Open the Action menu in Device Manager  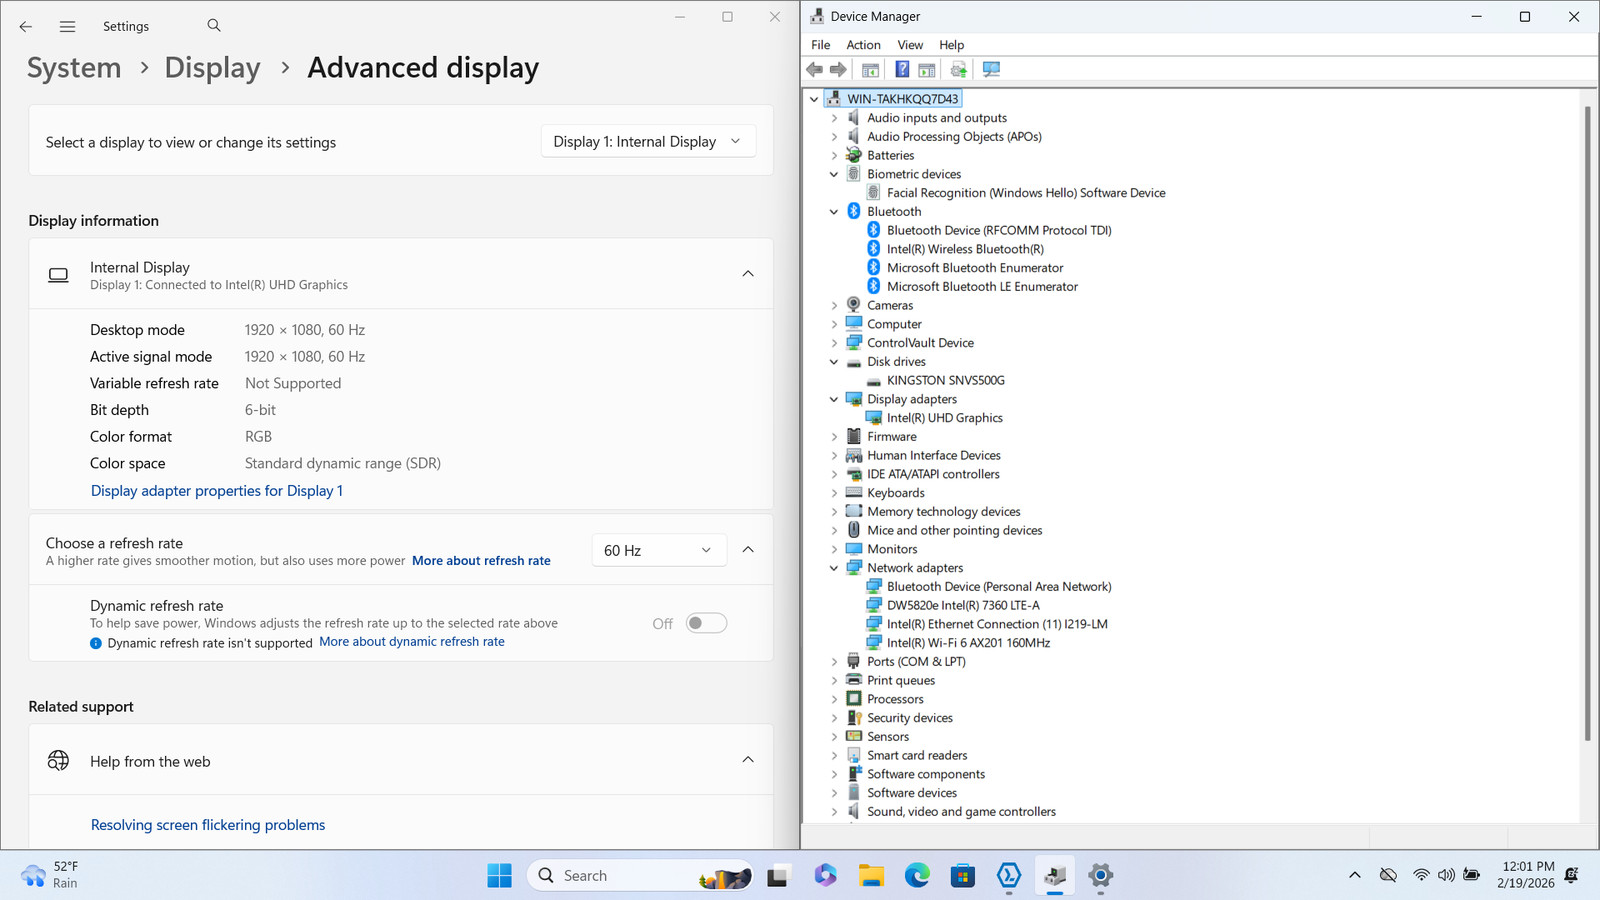[863, 45]
